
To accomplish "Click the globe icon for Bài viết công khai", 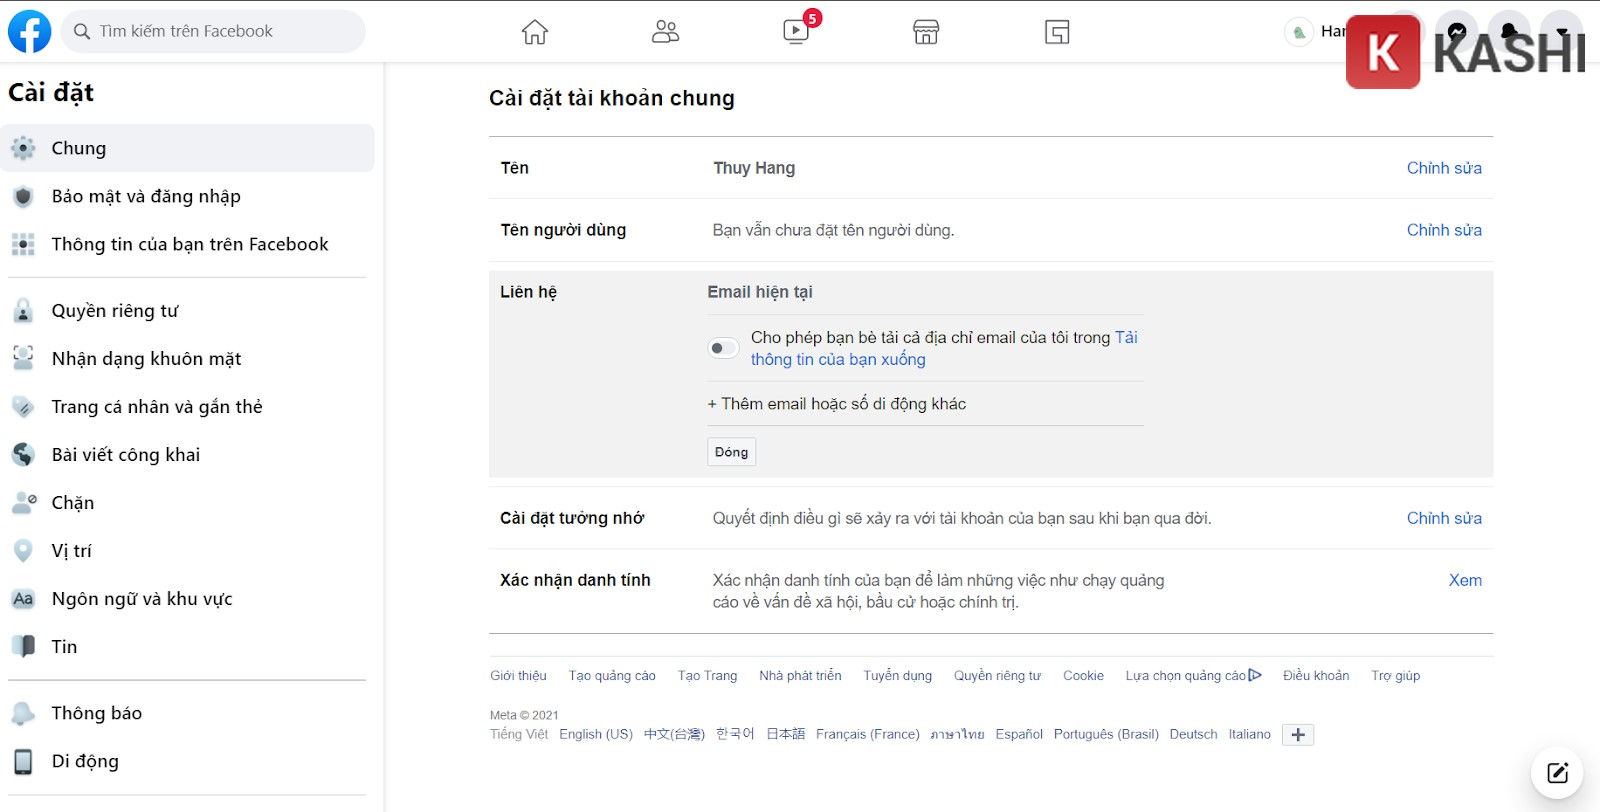I will [23, 454].
